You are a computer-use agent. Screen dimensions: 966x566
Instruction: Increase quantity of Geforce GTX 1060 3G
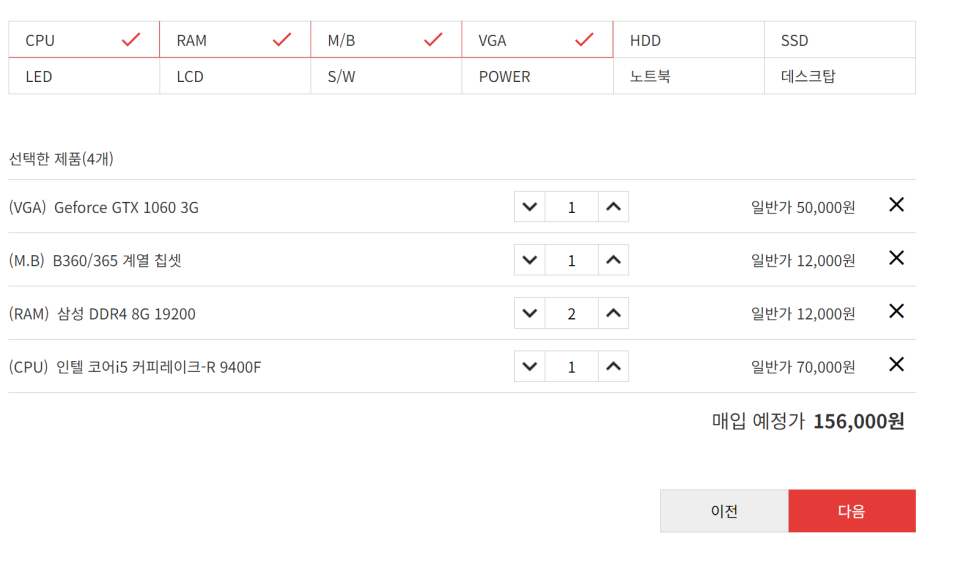click(613, 207)
